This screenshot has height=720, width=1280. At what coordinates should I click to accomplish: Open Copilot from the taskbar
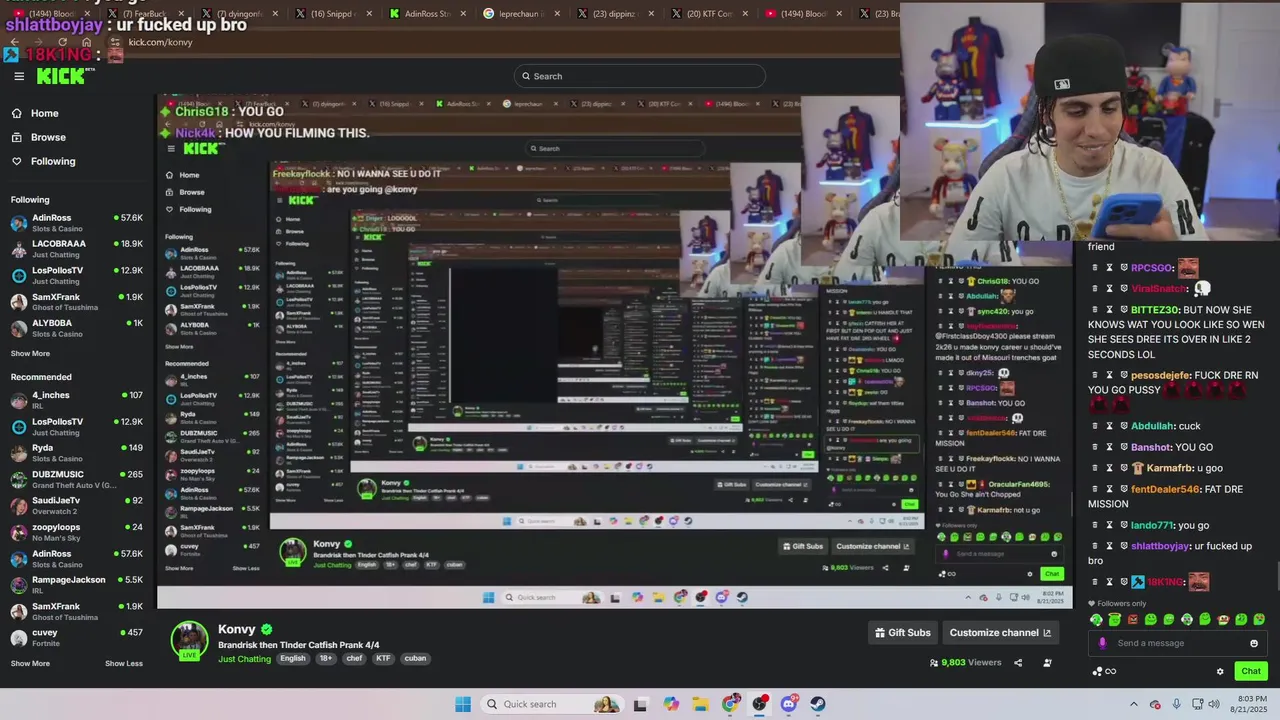(x=671, y=704)
